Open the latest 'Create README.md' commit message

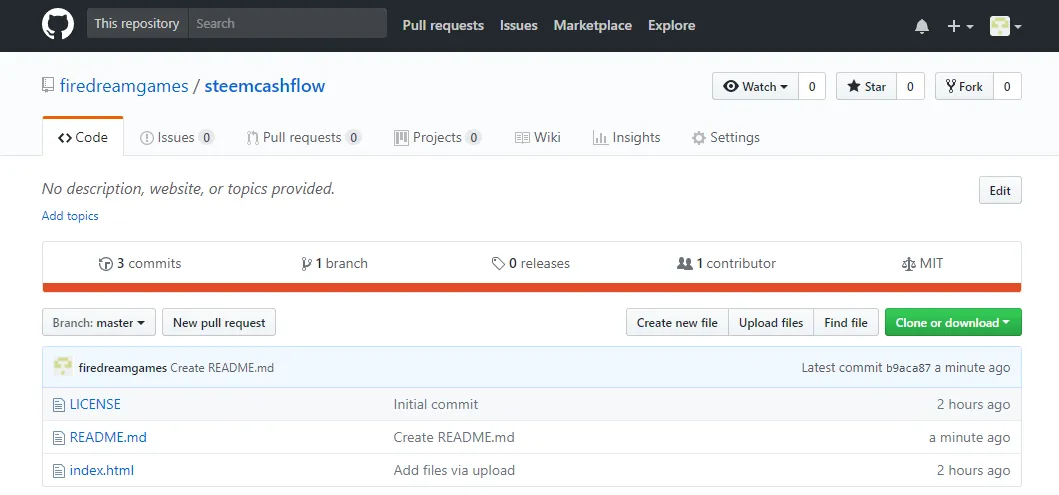pyautogui.click(x=222, y=368)
